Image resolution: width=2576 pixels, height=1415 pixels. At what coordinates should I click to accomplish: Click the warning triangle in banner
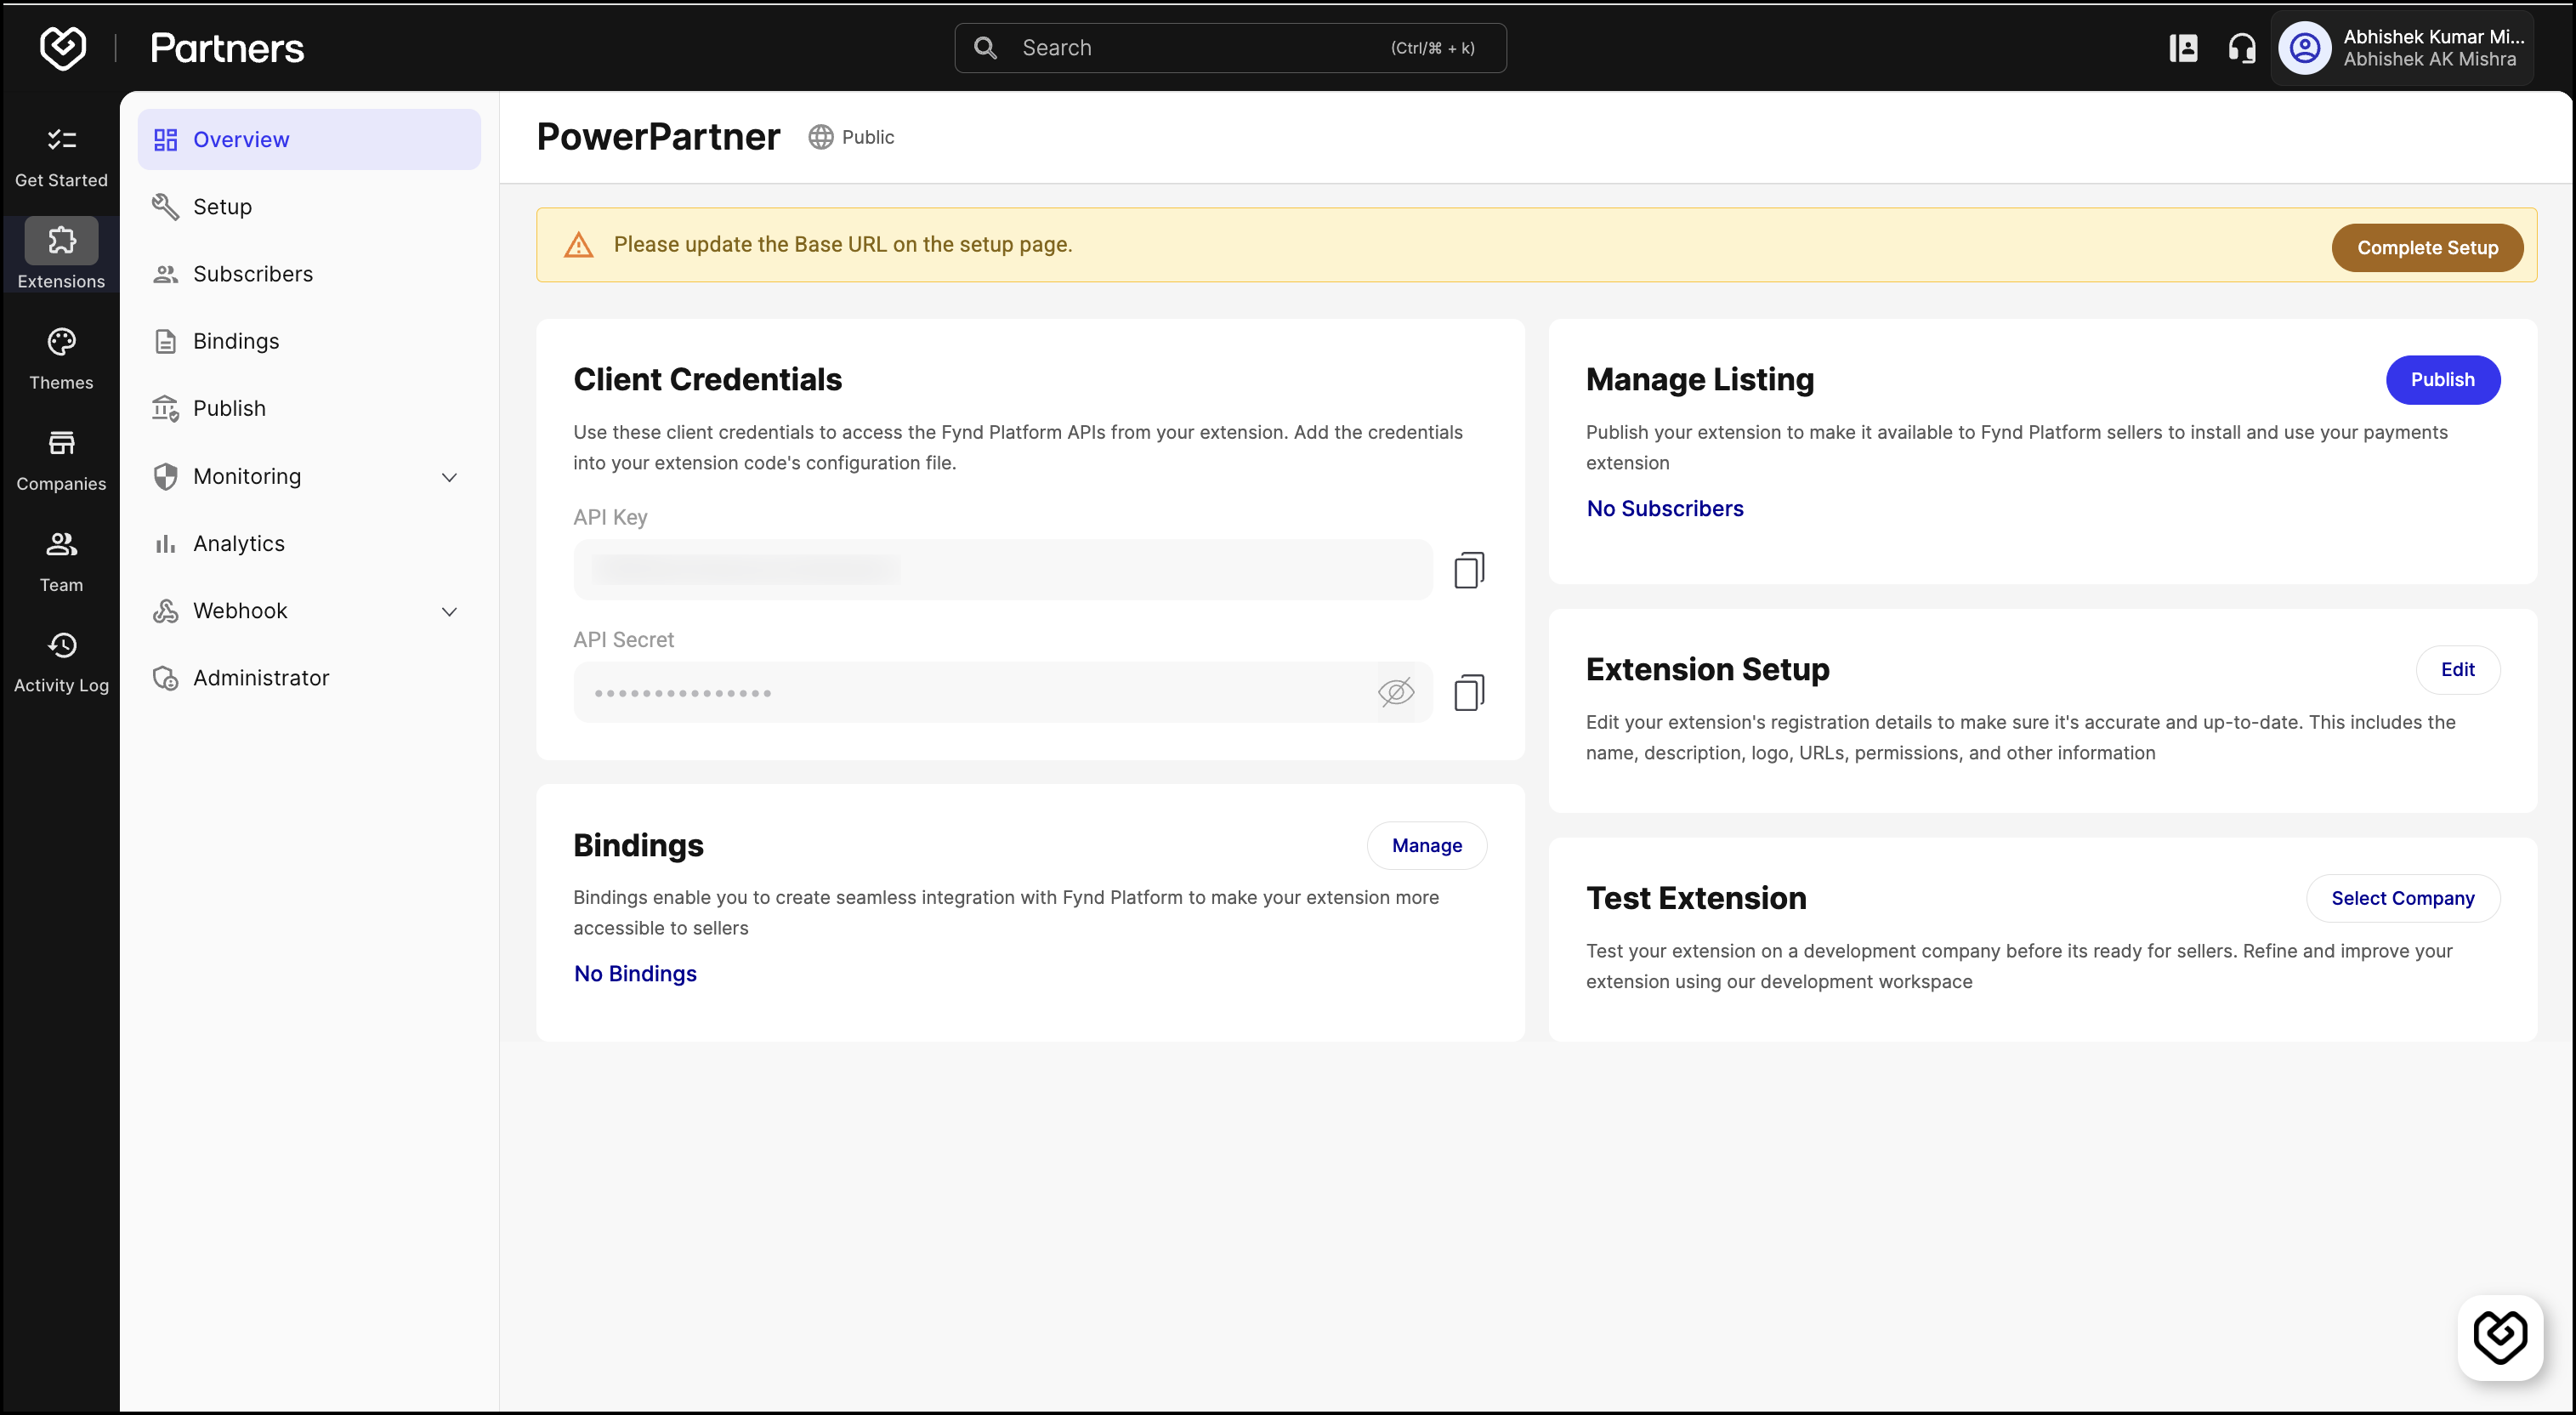[x=579, y=245]
